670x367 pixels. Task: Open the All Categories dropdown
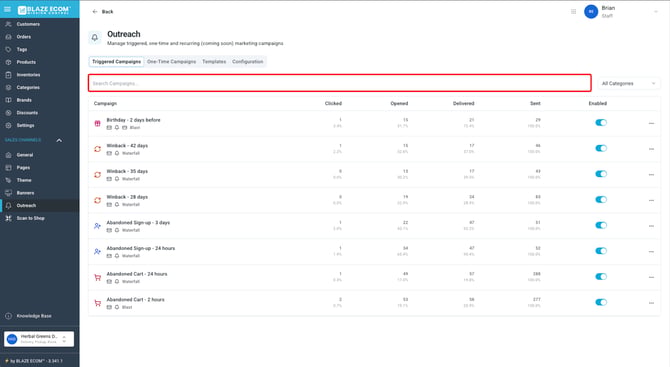(x=629, y=83)
